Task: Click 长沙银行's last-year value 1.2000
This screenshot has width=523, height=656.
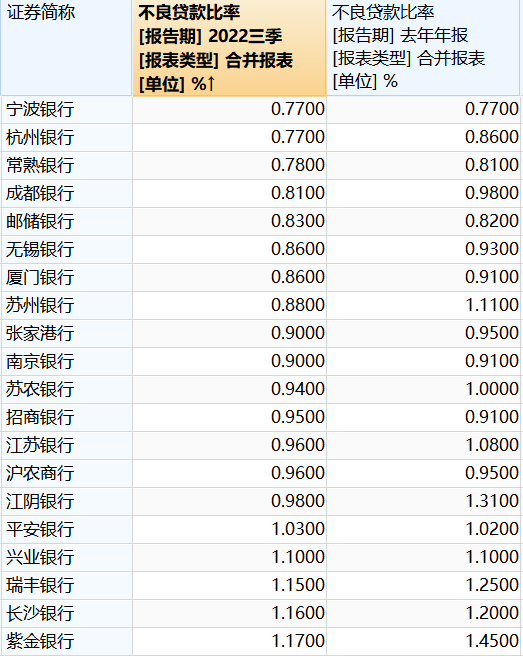Action: [x=492, y=614]
